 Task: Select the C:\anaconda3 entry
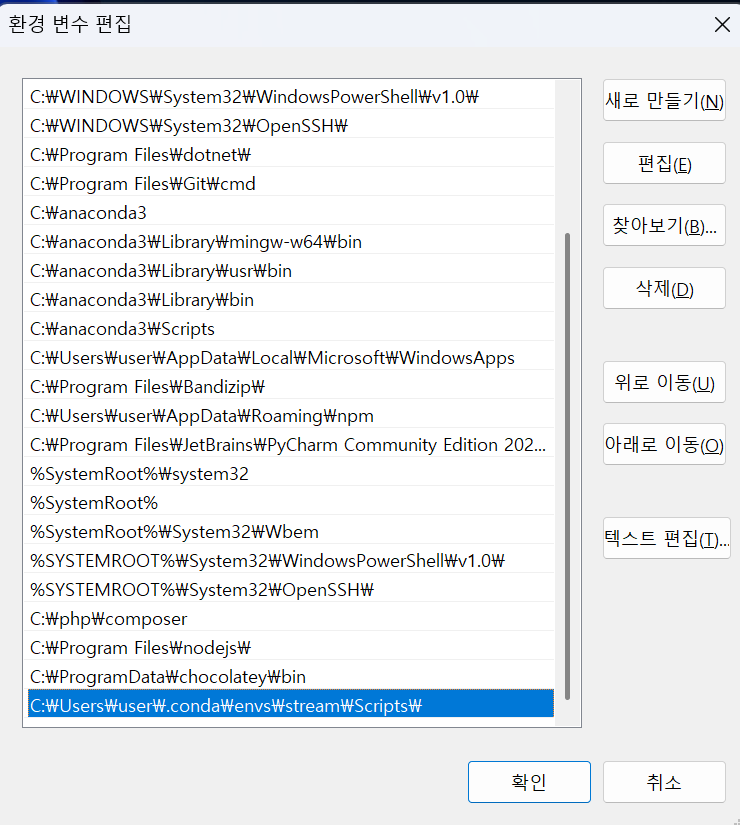291,213
